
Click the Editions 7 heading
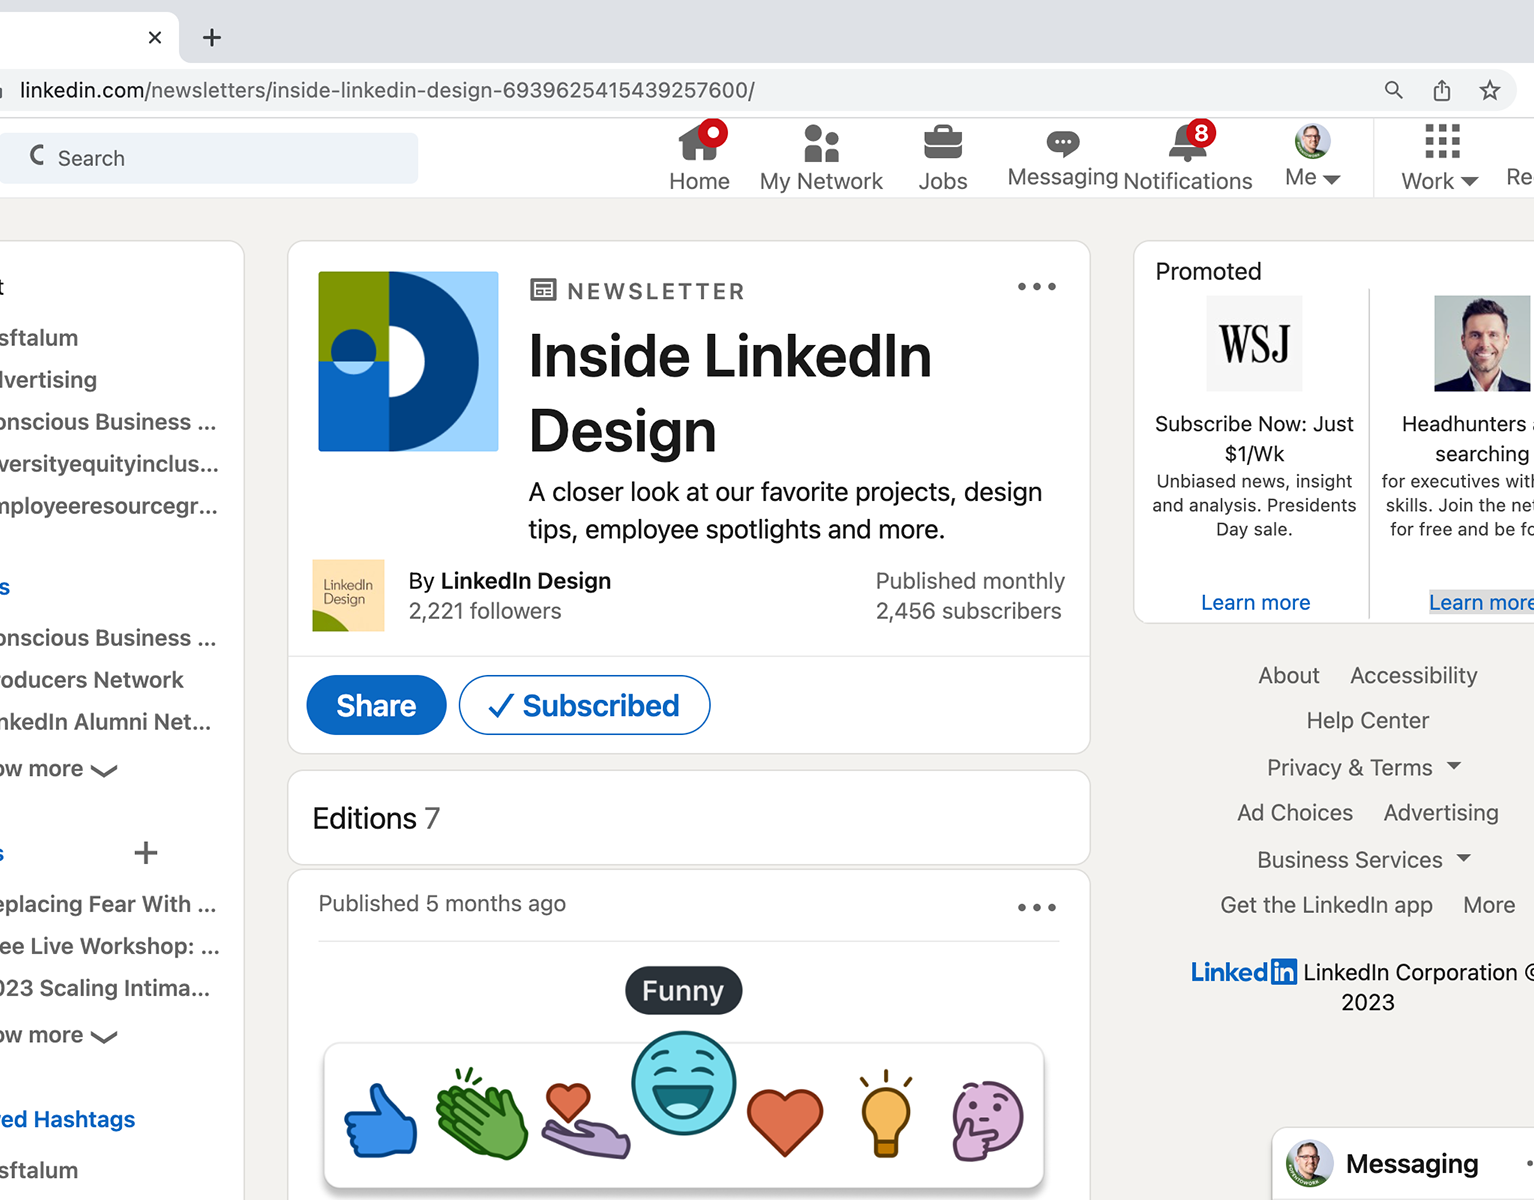pyautogui.click(x=376, y=819)
